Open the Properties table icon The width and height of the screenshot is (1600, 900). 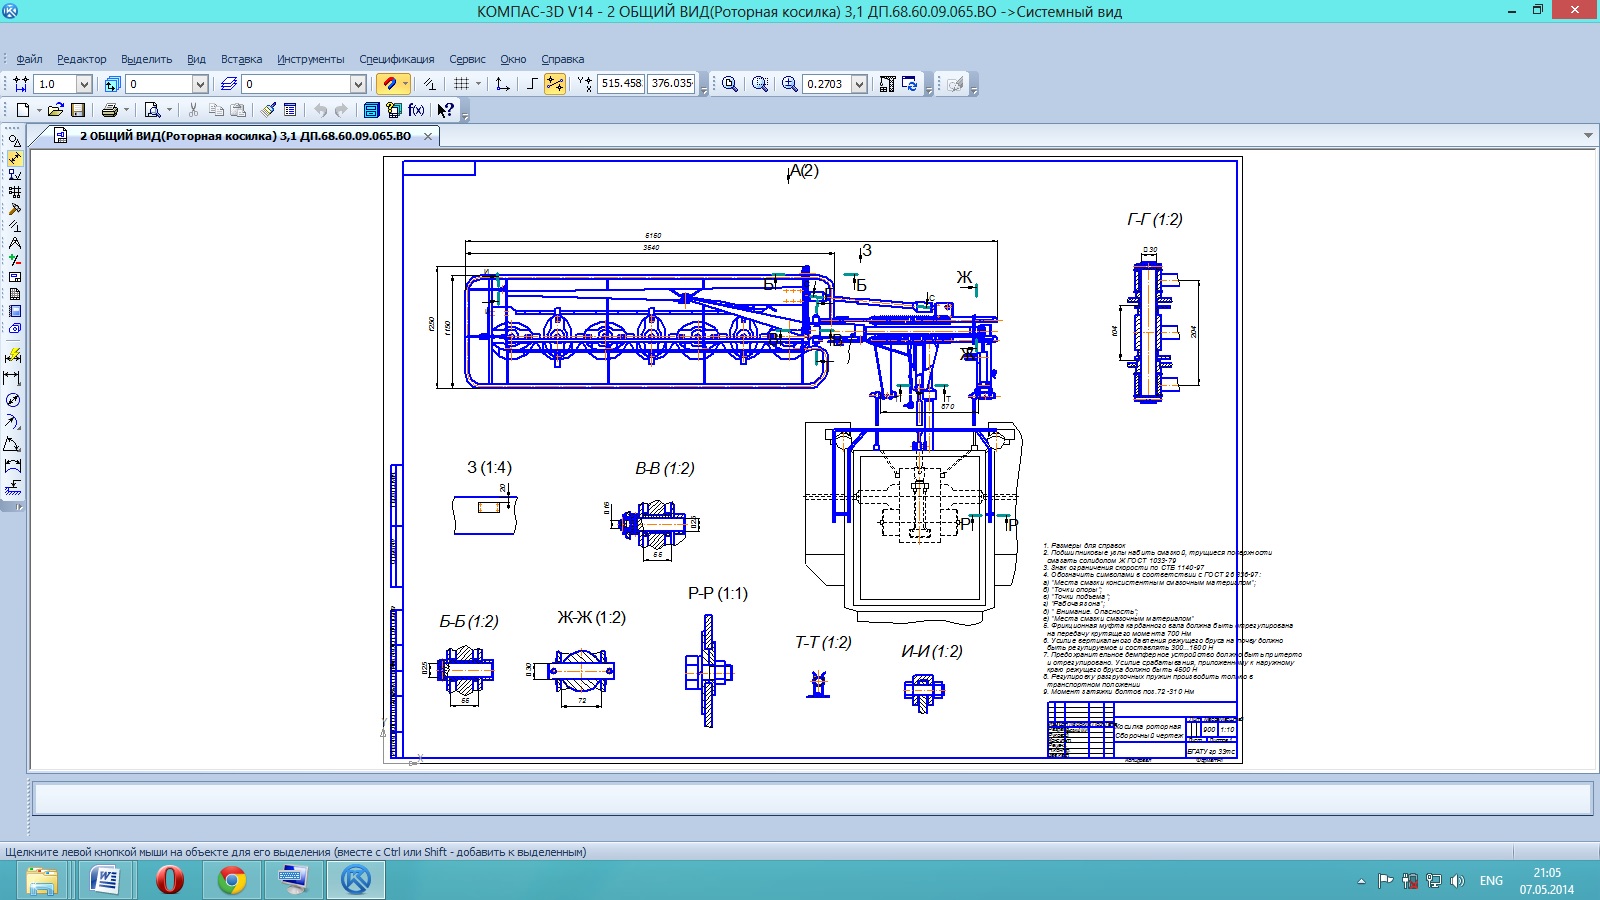pos(290,110)
